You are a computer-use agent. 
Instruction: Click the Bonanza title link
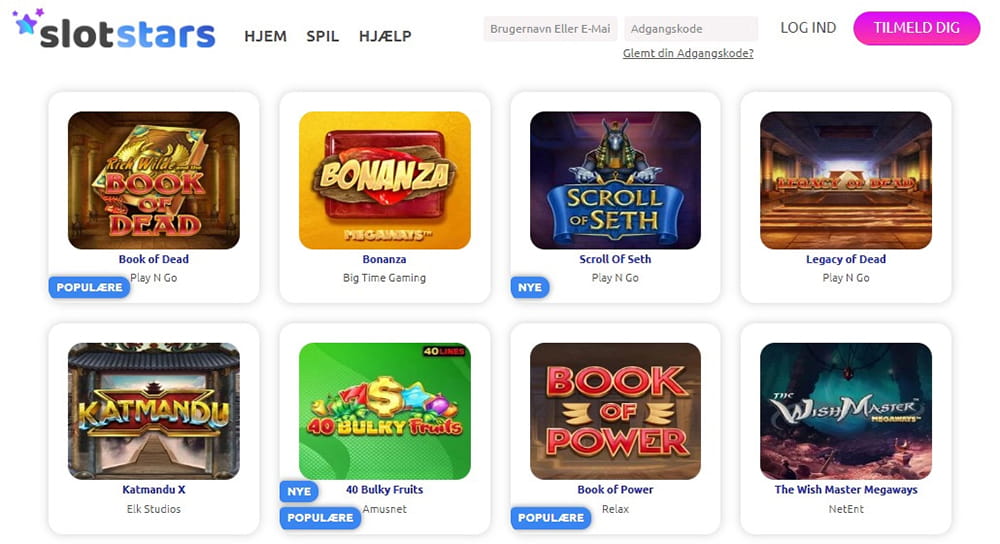click(385, 259)
